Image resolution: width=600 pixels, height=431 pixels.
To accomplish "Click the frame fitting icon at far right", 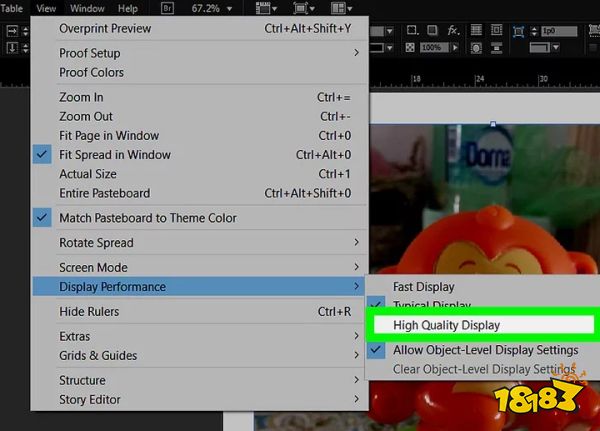I will coord(594,30).
